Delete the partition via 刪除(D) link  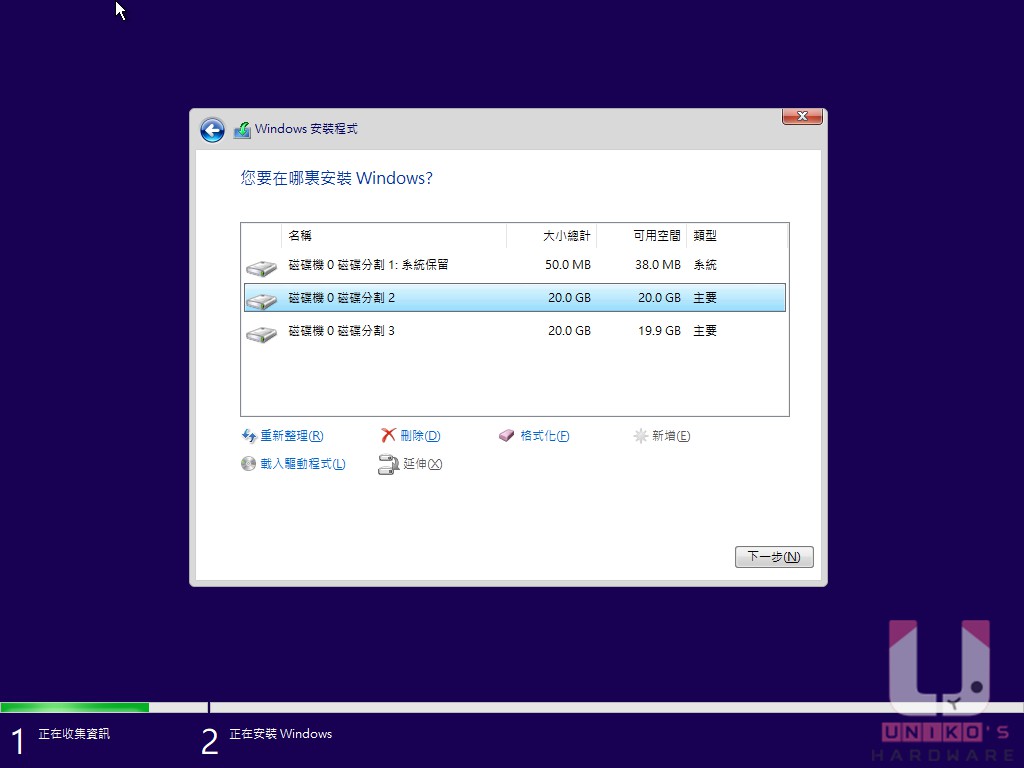point(420,436)
